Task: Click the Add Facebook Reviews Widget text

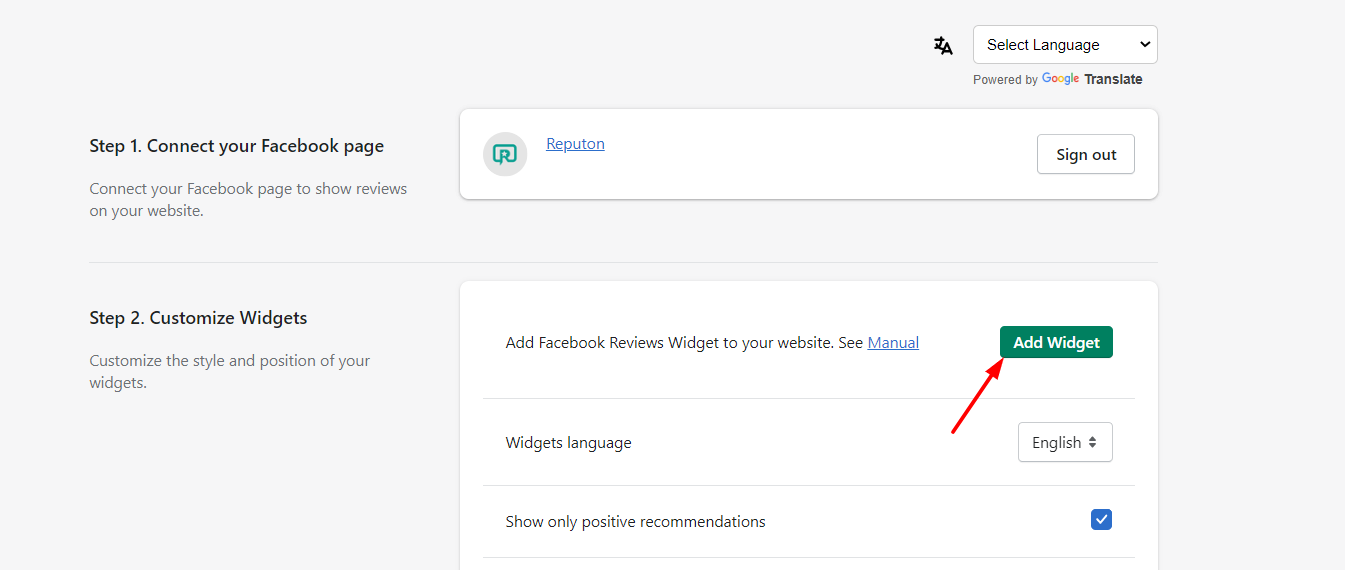Action: (x=670, y=343)
